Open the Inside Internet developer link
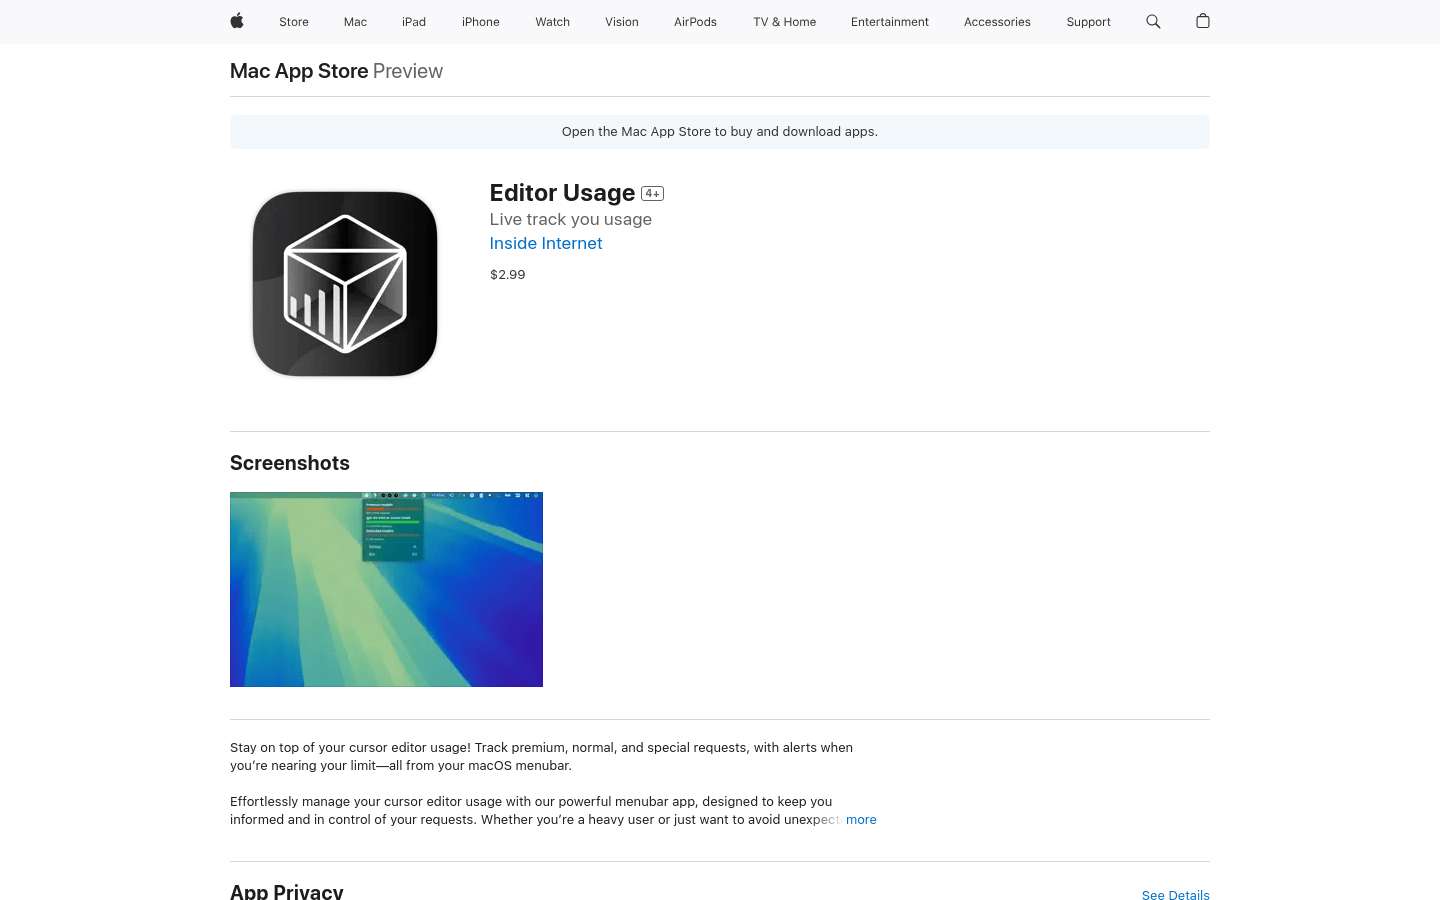Screen dimensions: 1440x900 coord(546,243)
